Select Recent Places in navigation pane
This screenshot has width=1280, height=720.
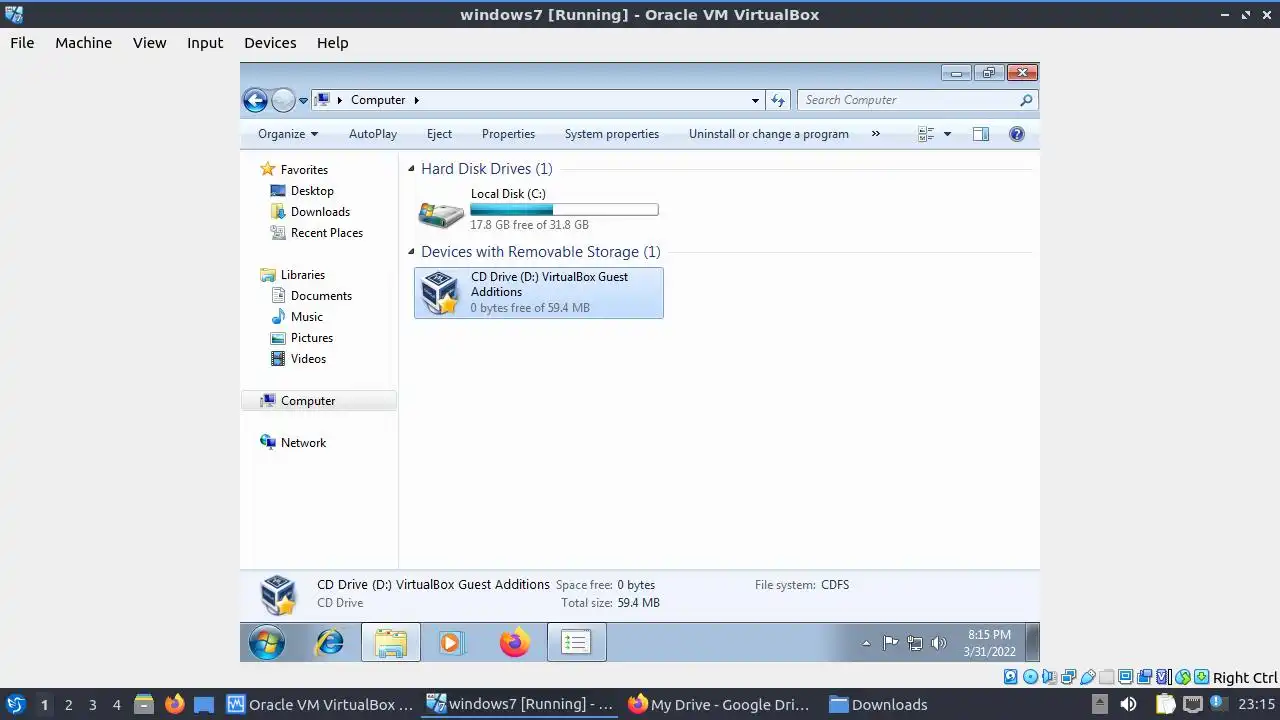point(326,233)
